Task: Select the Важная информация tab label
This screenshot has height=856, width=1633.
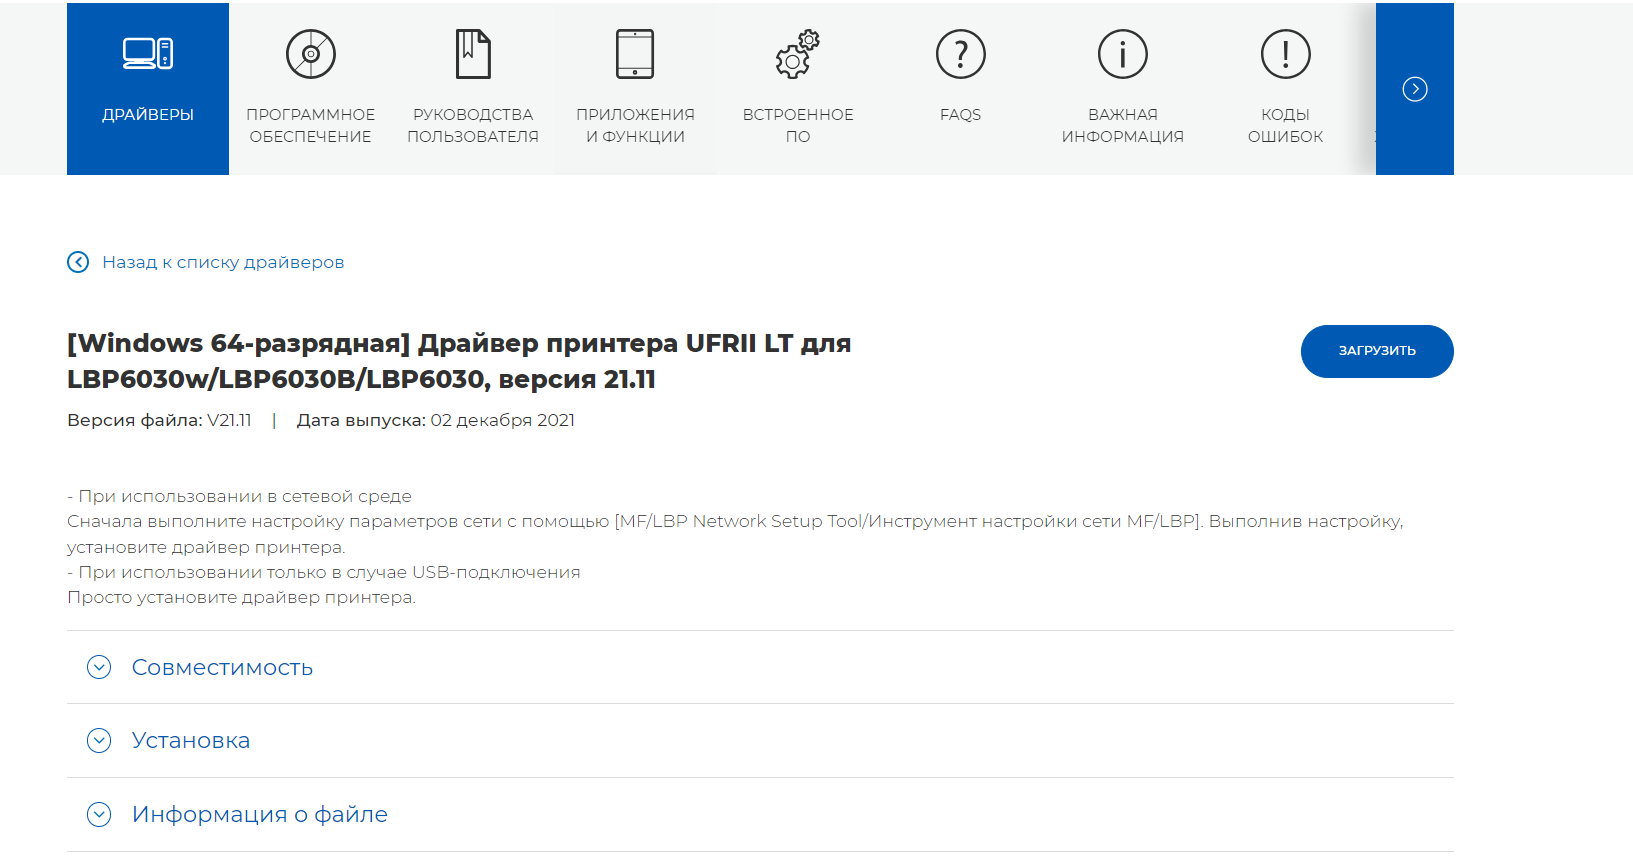Action: pos(1123,125)
